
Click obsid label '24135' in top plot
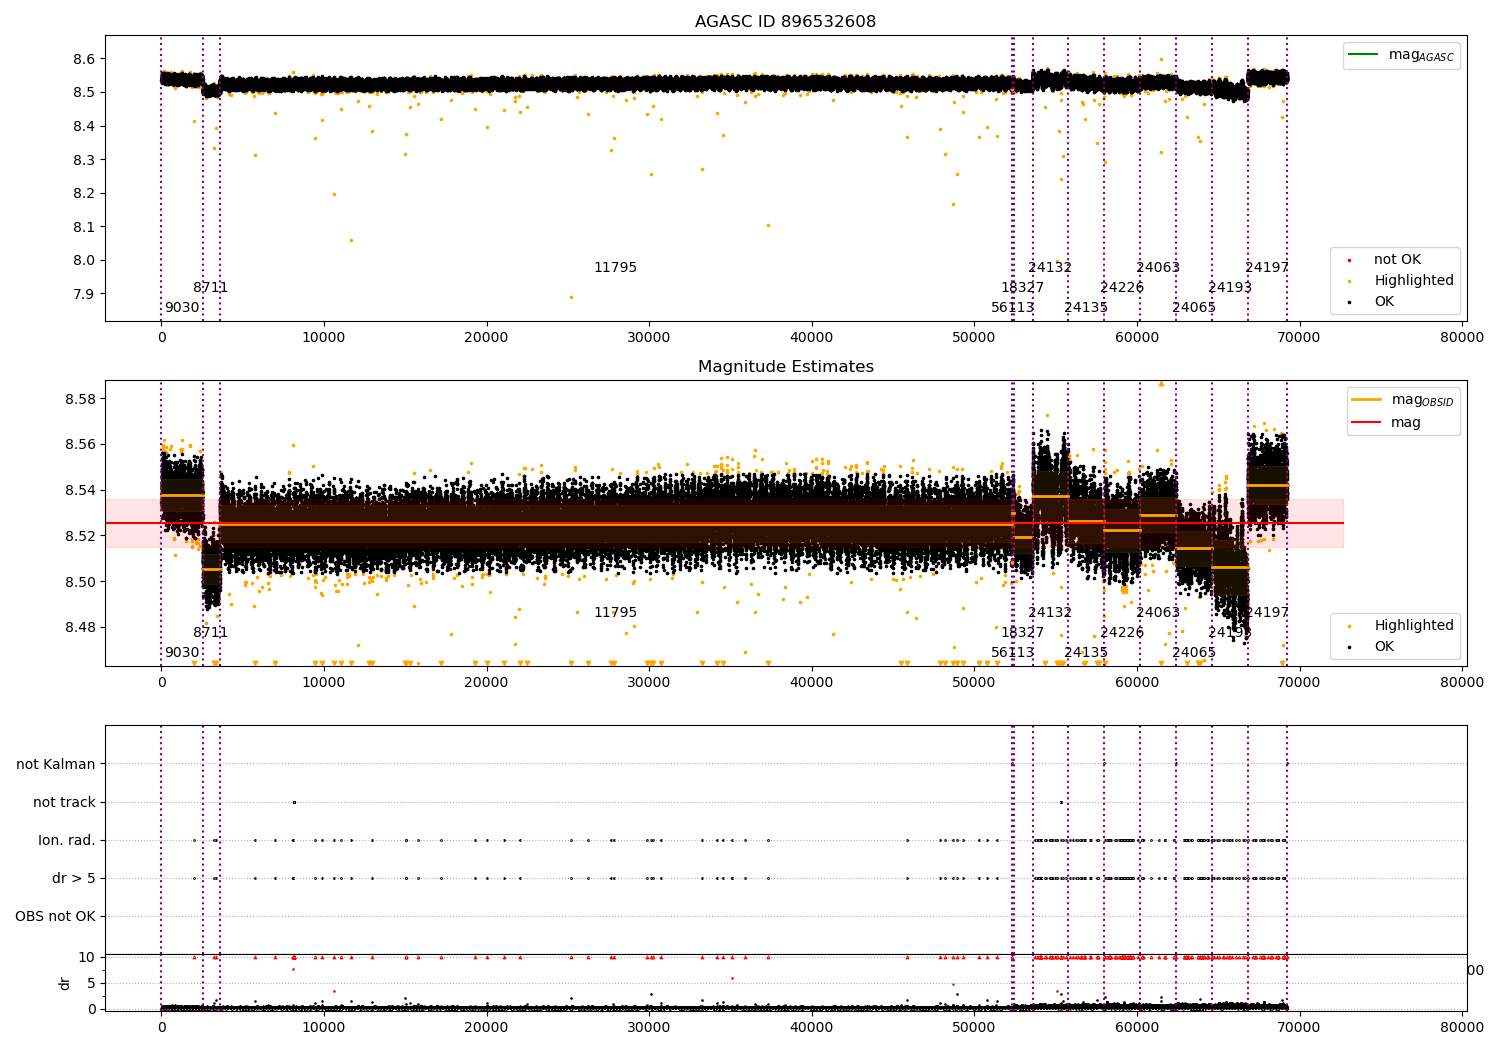click(x=1086, y=308)
